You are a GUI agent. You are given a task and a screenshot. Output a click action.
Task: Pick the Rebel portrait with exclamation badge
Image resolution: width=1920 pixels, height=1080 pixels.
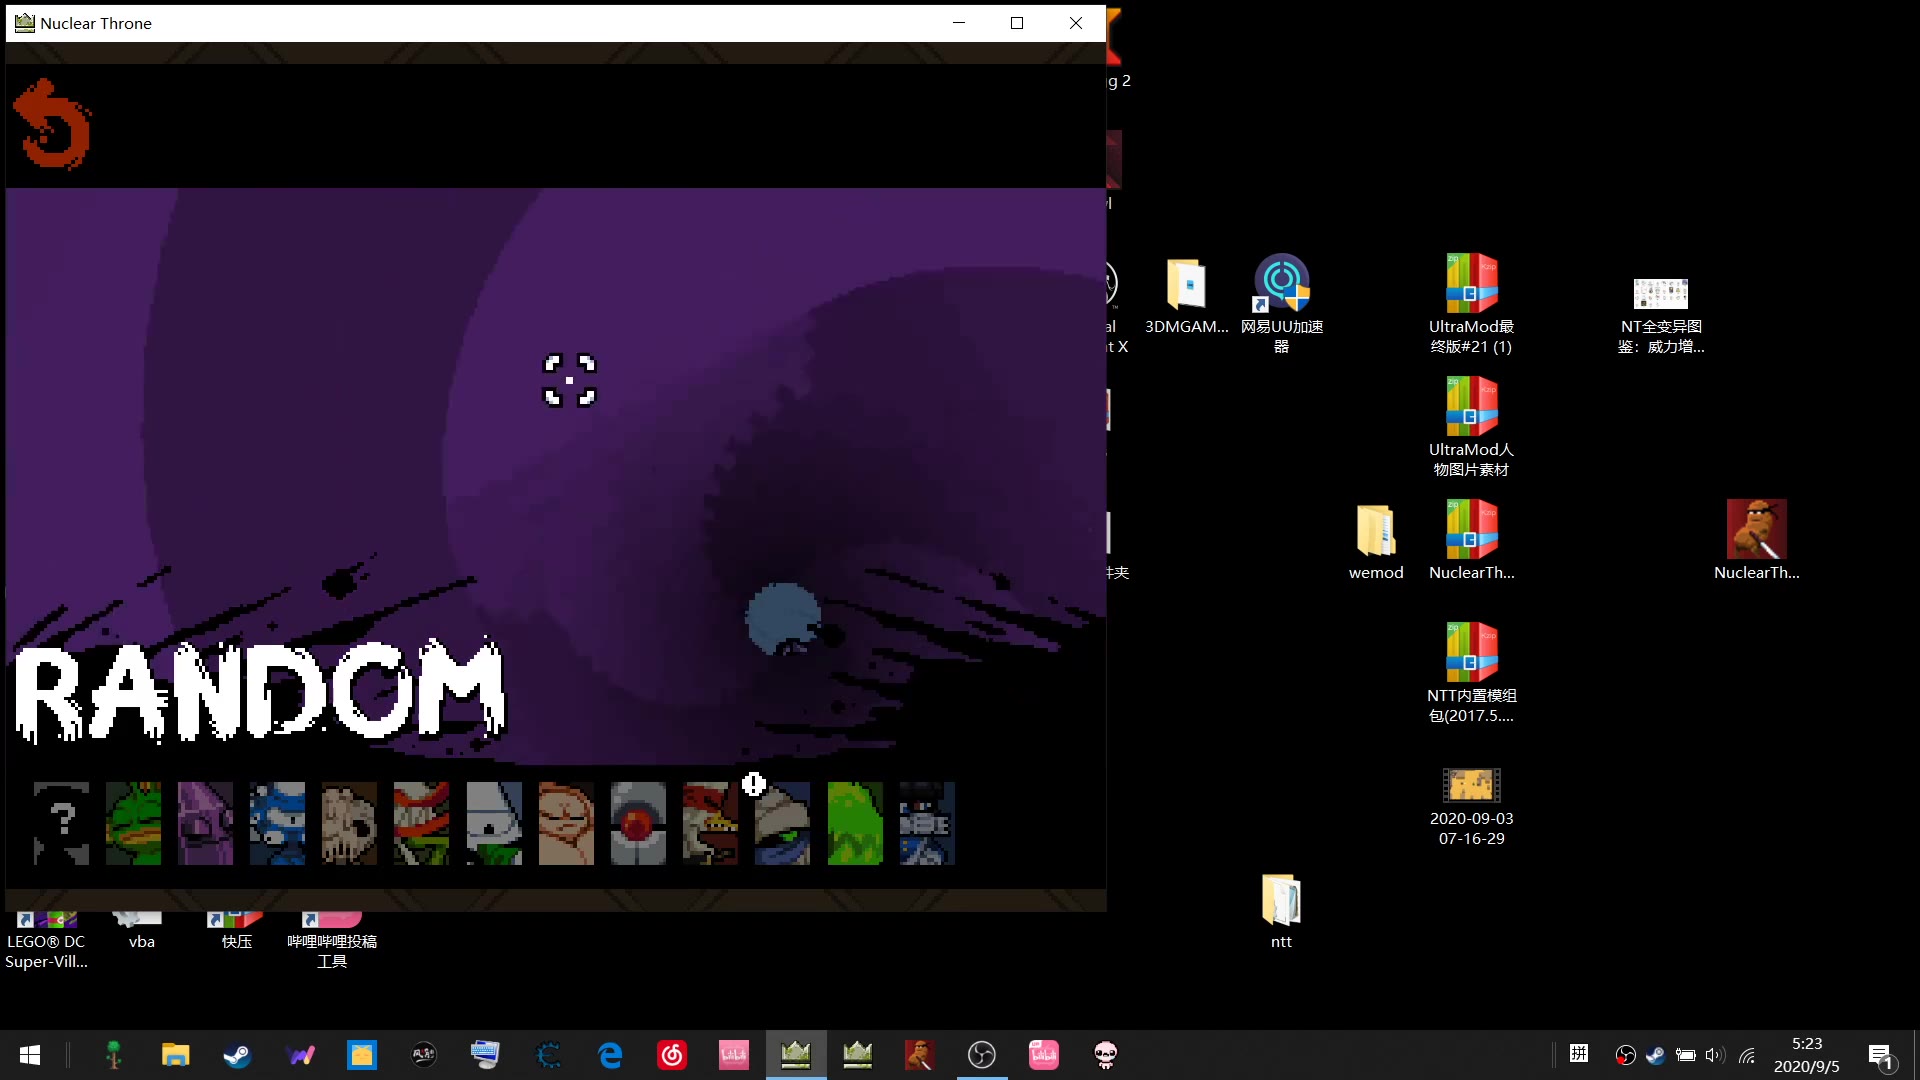(782, 823)
